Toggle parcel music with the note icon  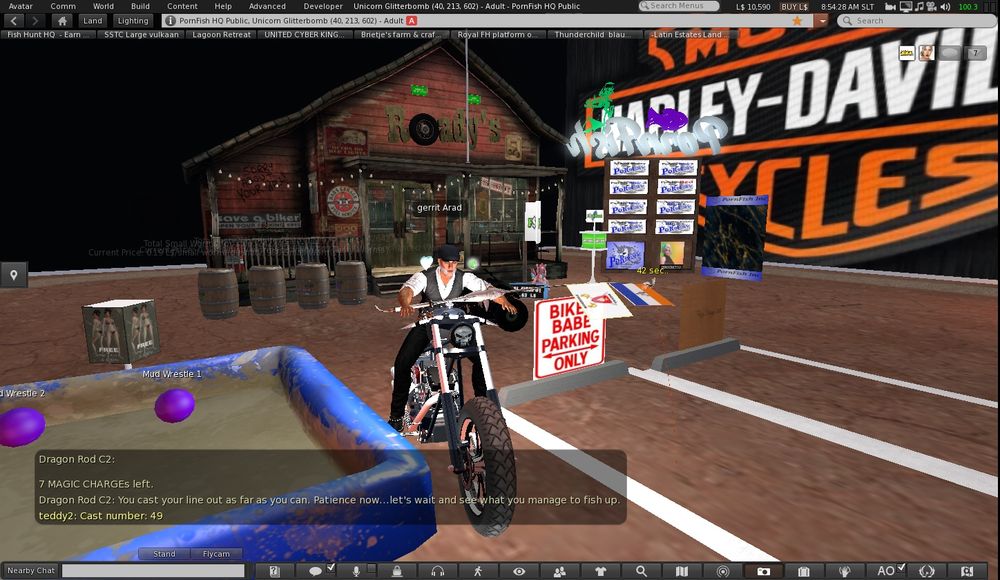(x=919, y=6)
